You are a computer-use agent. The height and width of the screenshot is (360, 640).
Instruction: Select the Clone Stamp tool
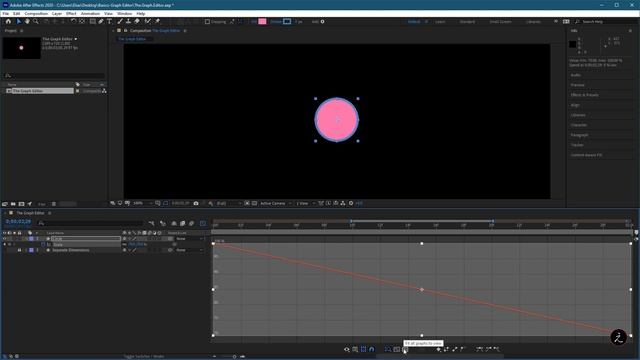(128, 21)
